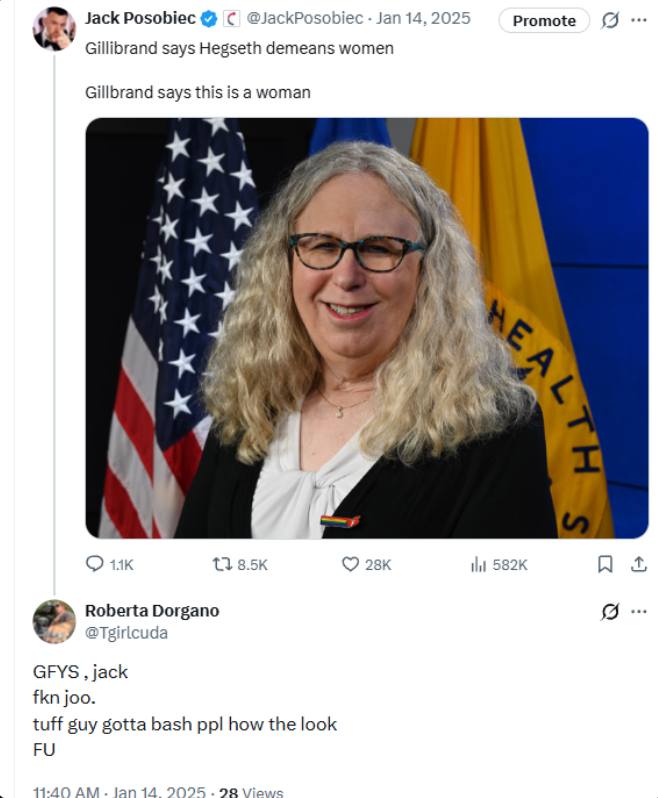View the 582K views analytics icon
This screenshot has height=798, width=658.
coord(478,564)
